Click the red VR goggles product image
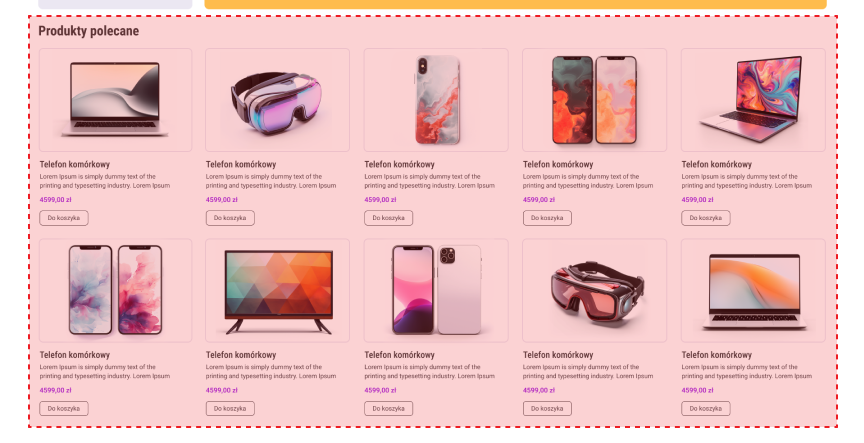This screenshot has width=864, height=443. (x=595, y=290)
